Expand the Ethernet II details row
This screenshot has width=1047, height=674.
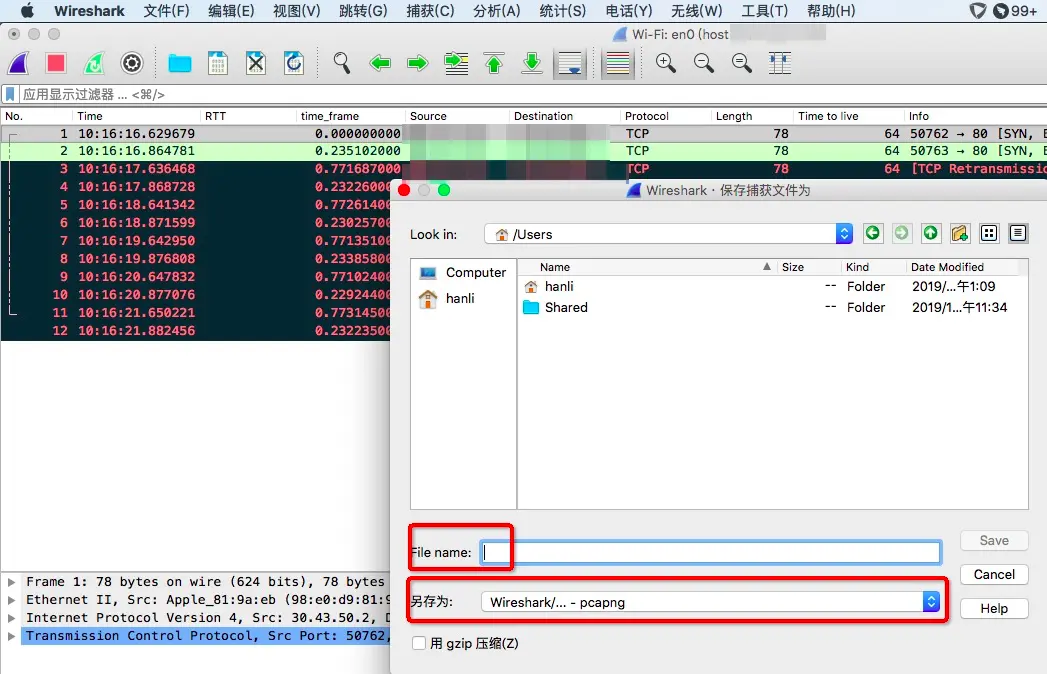(11, 600)
